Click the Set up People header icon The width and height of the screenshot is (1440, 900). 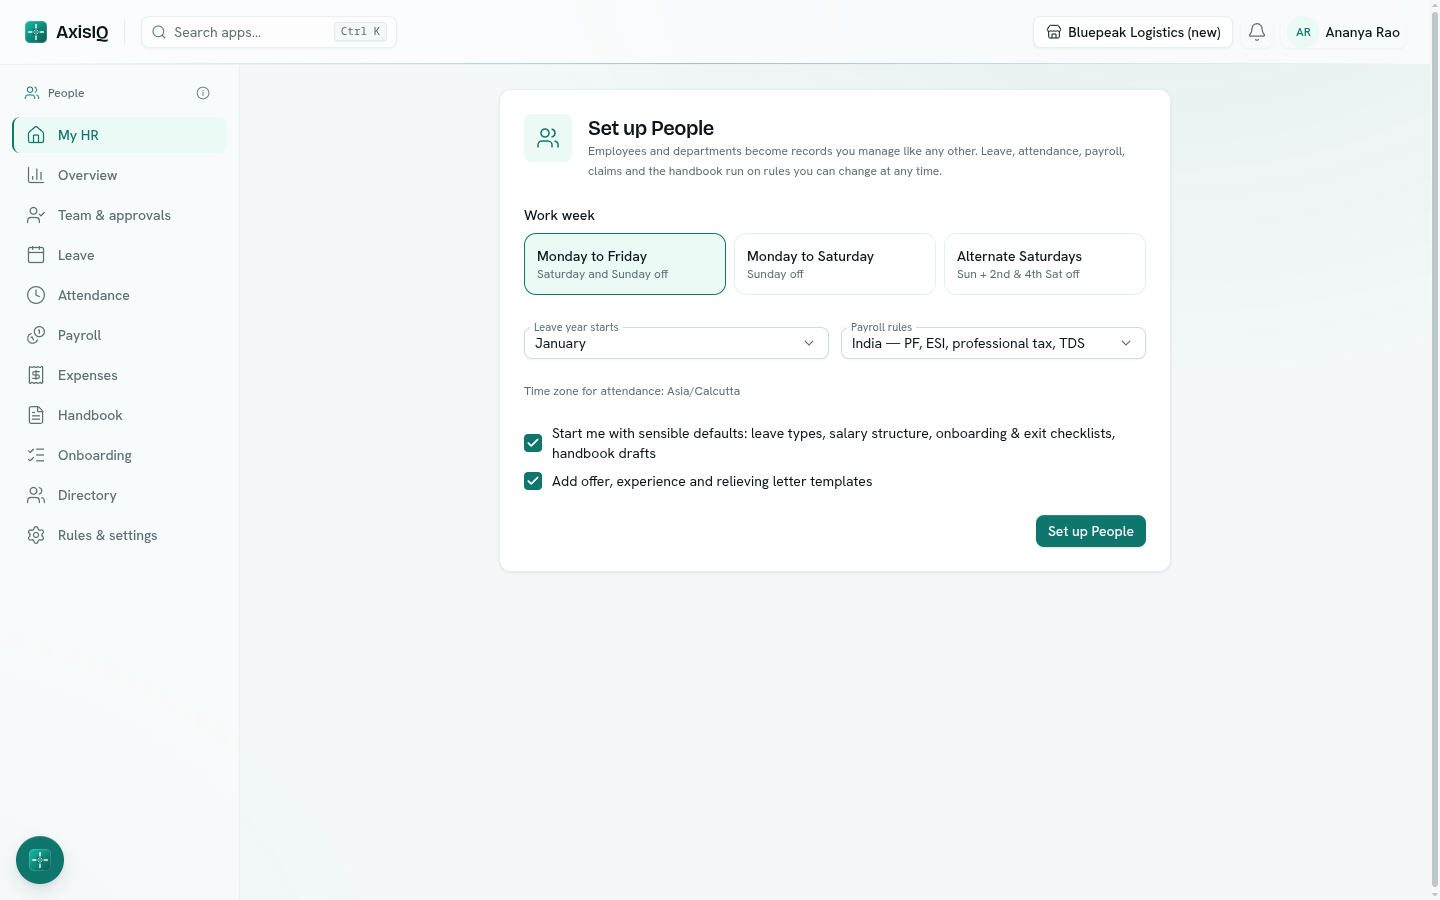(x=548, y=138)
